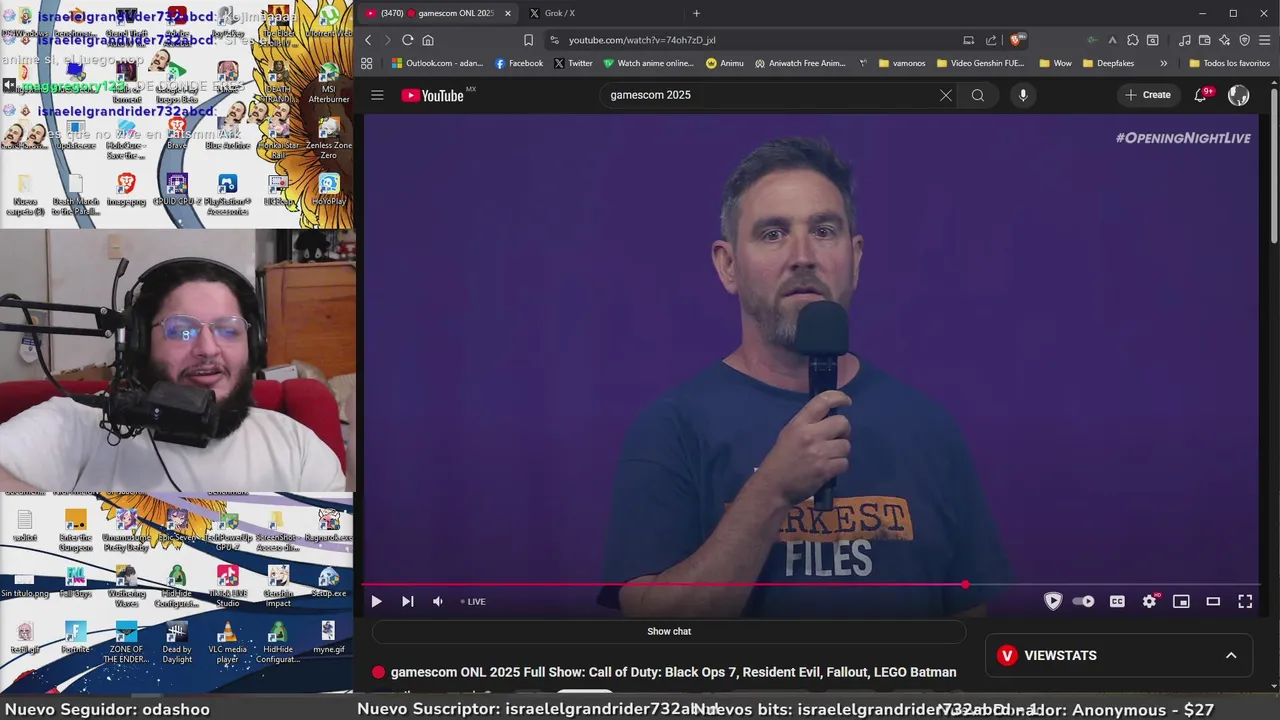Toggle the player autoplay switch
The width and height of the screenshot is (1280, 720).
[1083, 601]
